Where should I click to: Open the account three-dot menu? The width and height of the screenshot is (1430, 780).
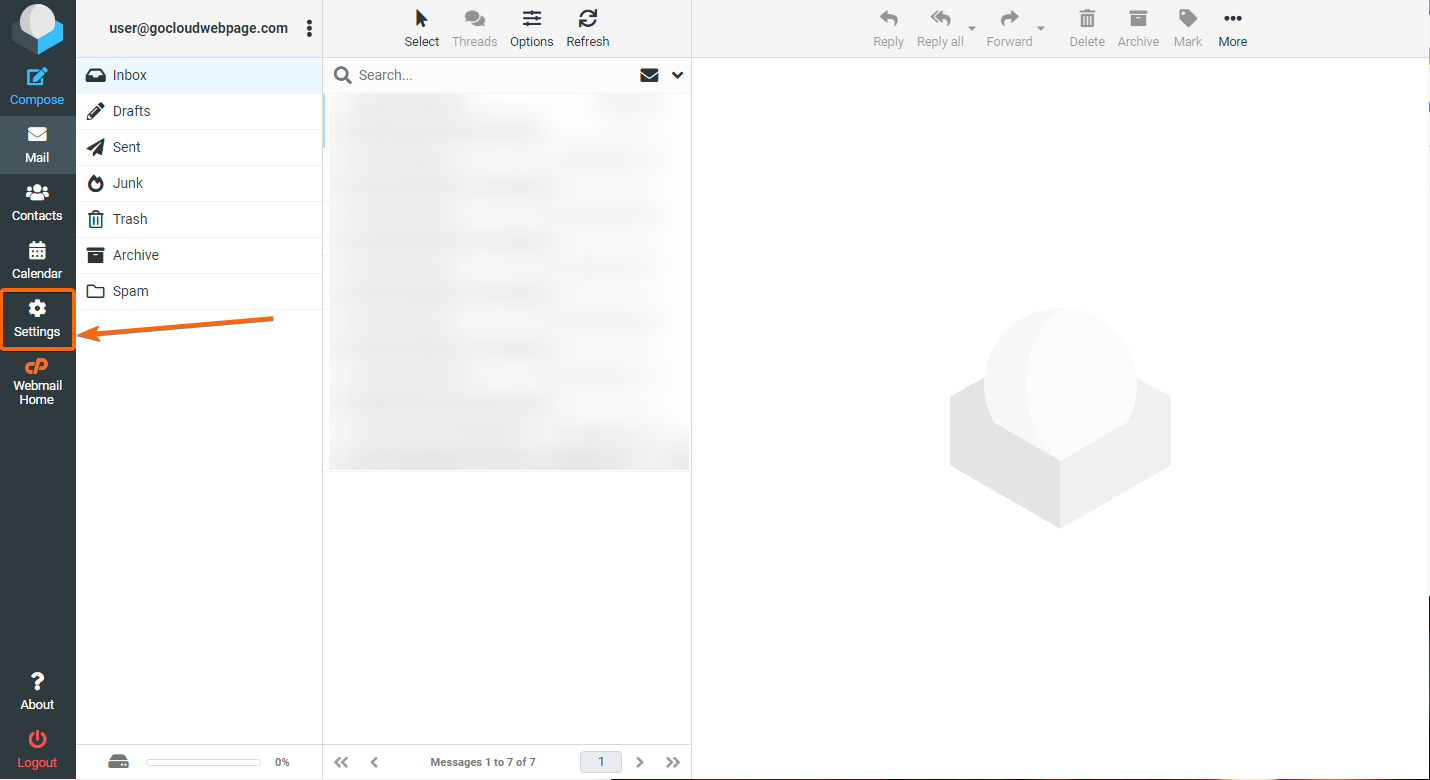309,29
